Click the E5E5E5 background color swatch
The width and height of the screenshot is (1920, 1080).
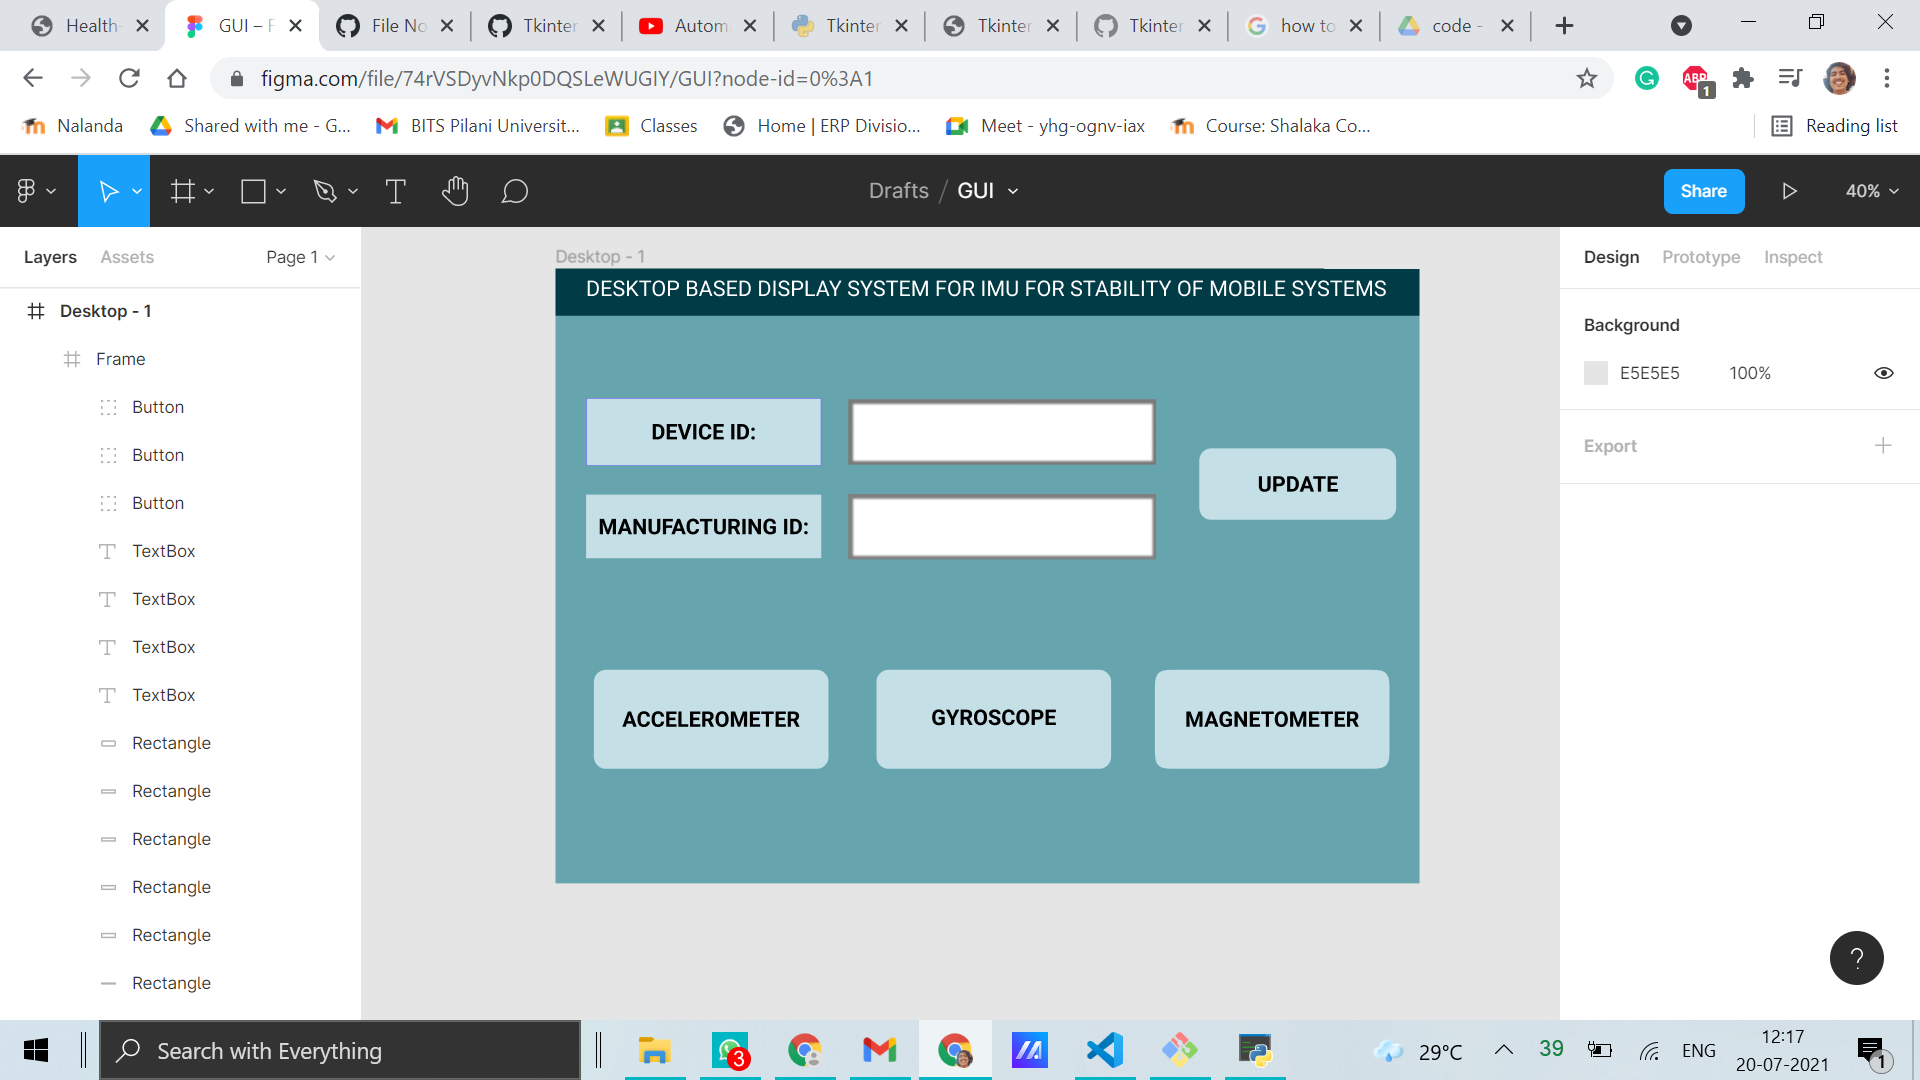(1596, 372)
